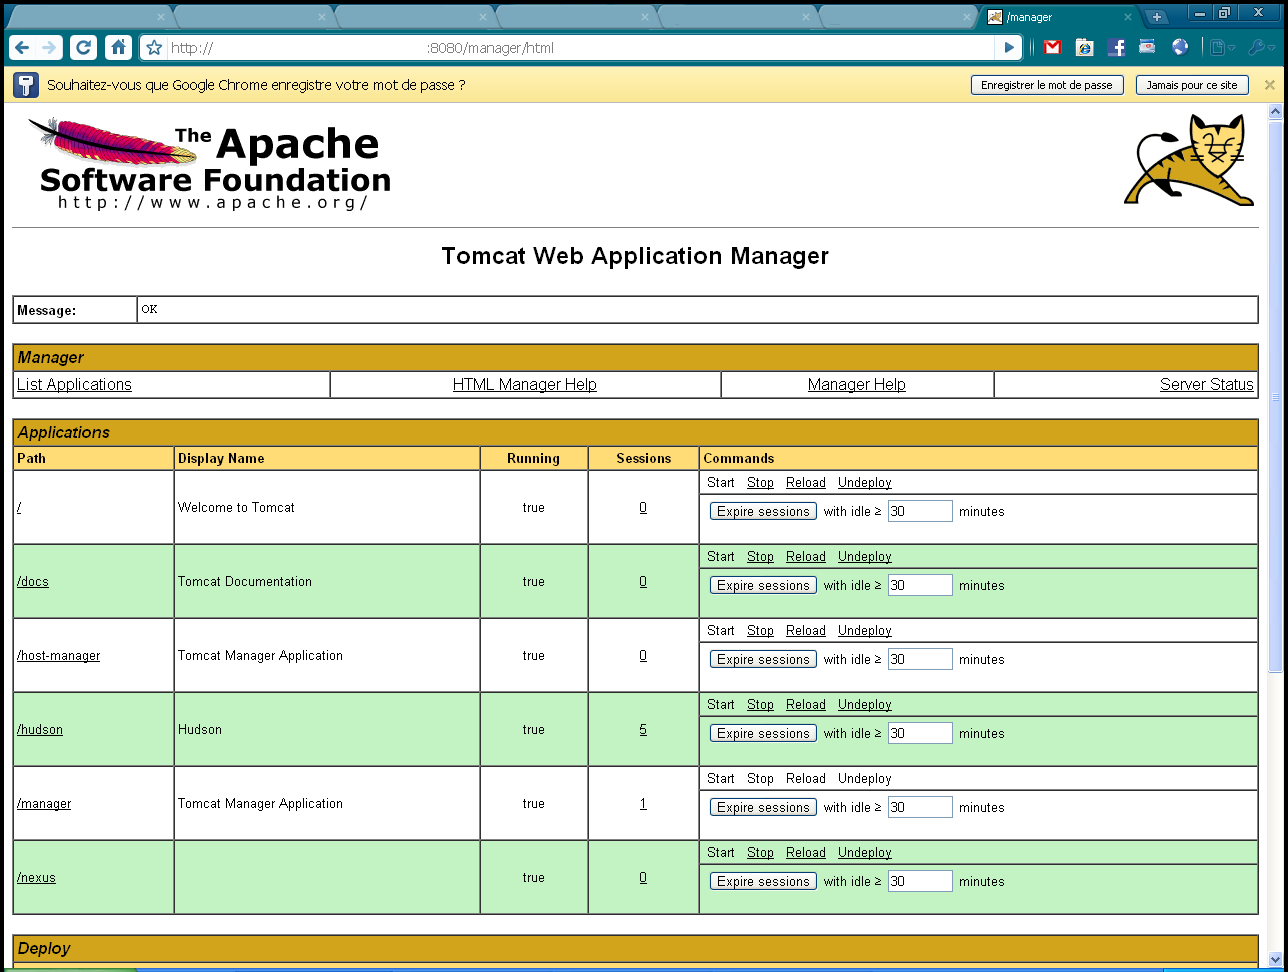Open the wrench settings menu
1288x972 pixels.
1260,47
